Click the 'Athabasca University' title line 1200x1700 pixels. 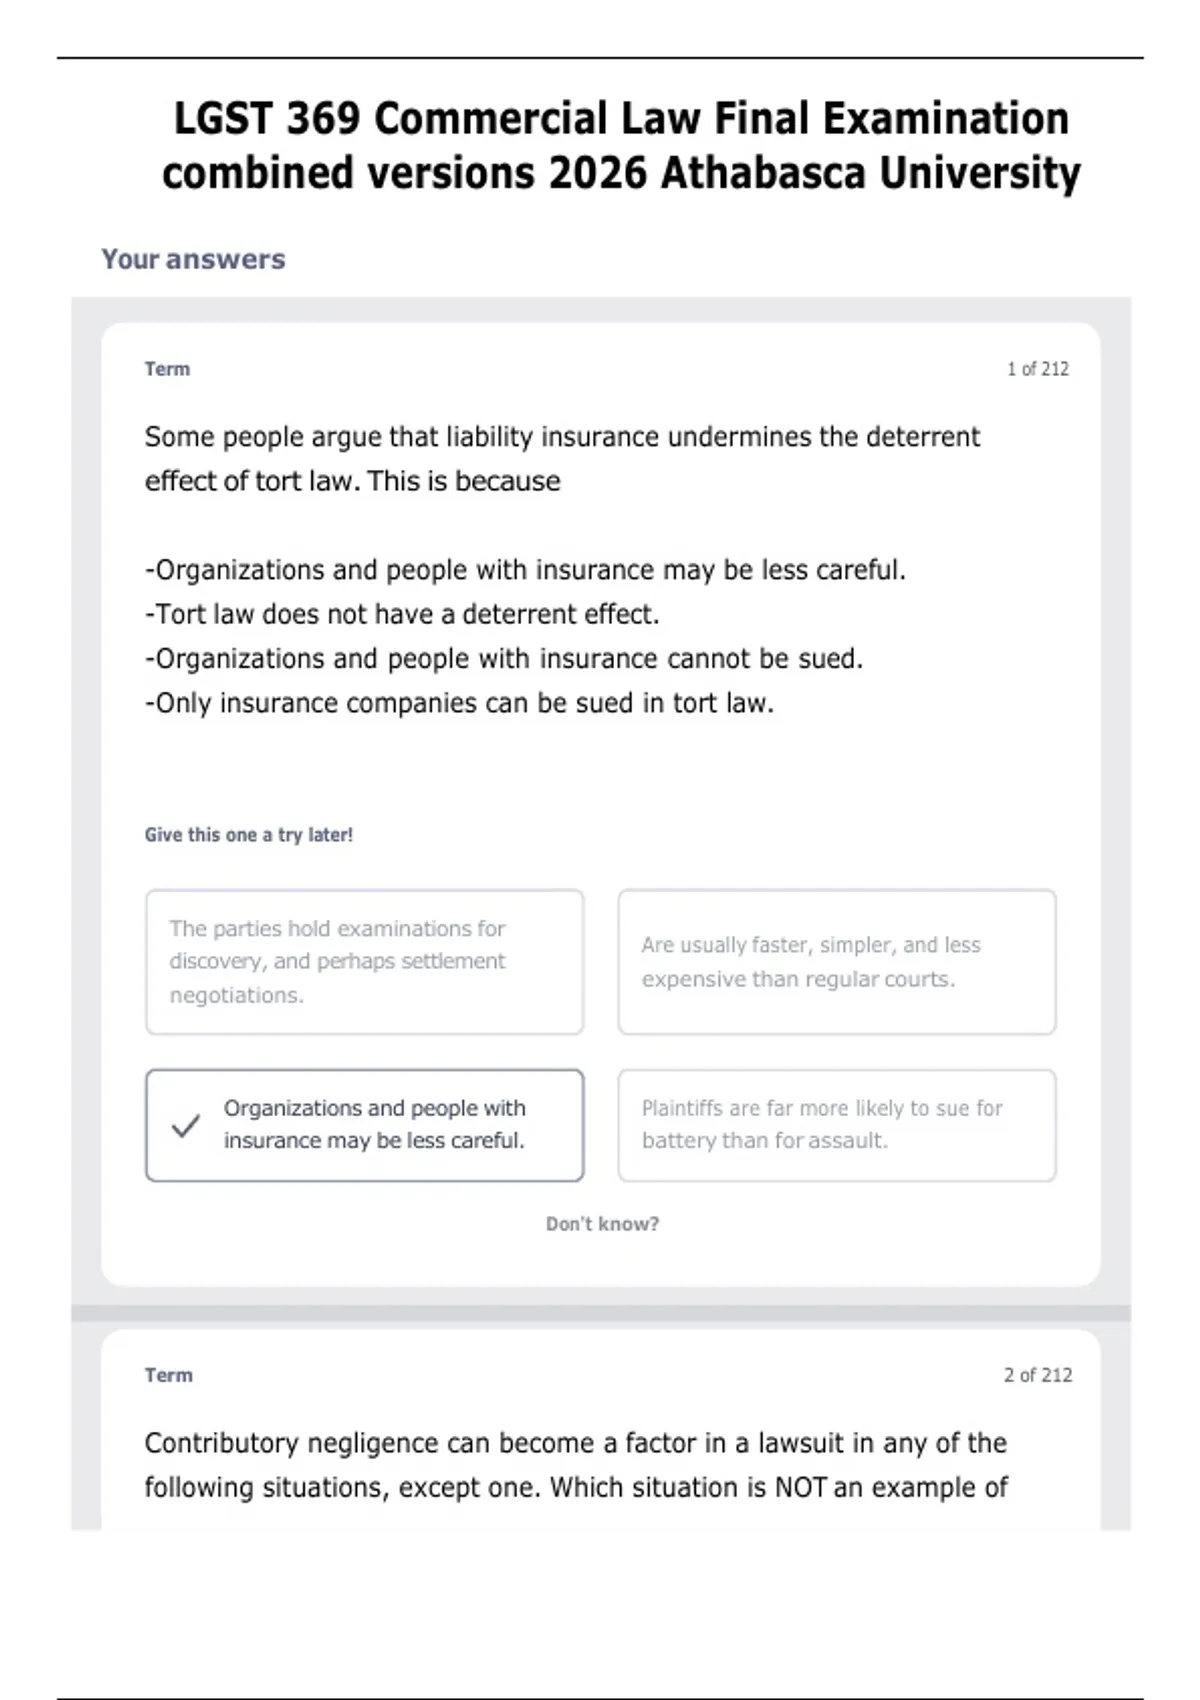coord(621,173)
